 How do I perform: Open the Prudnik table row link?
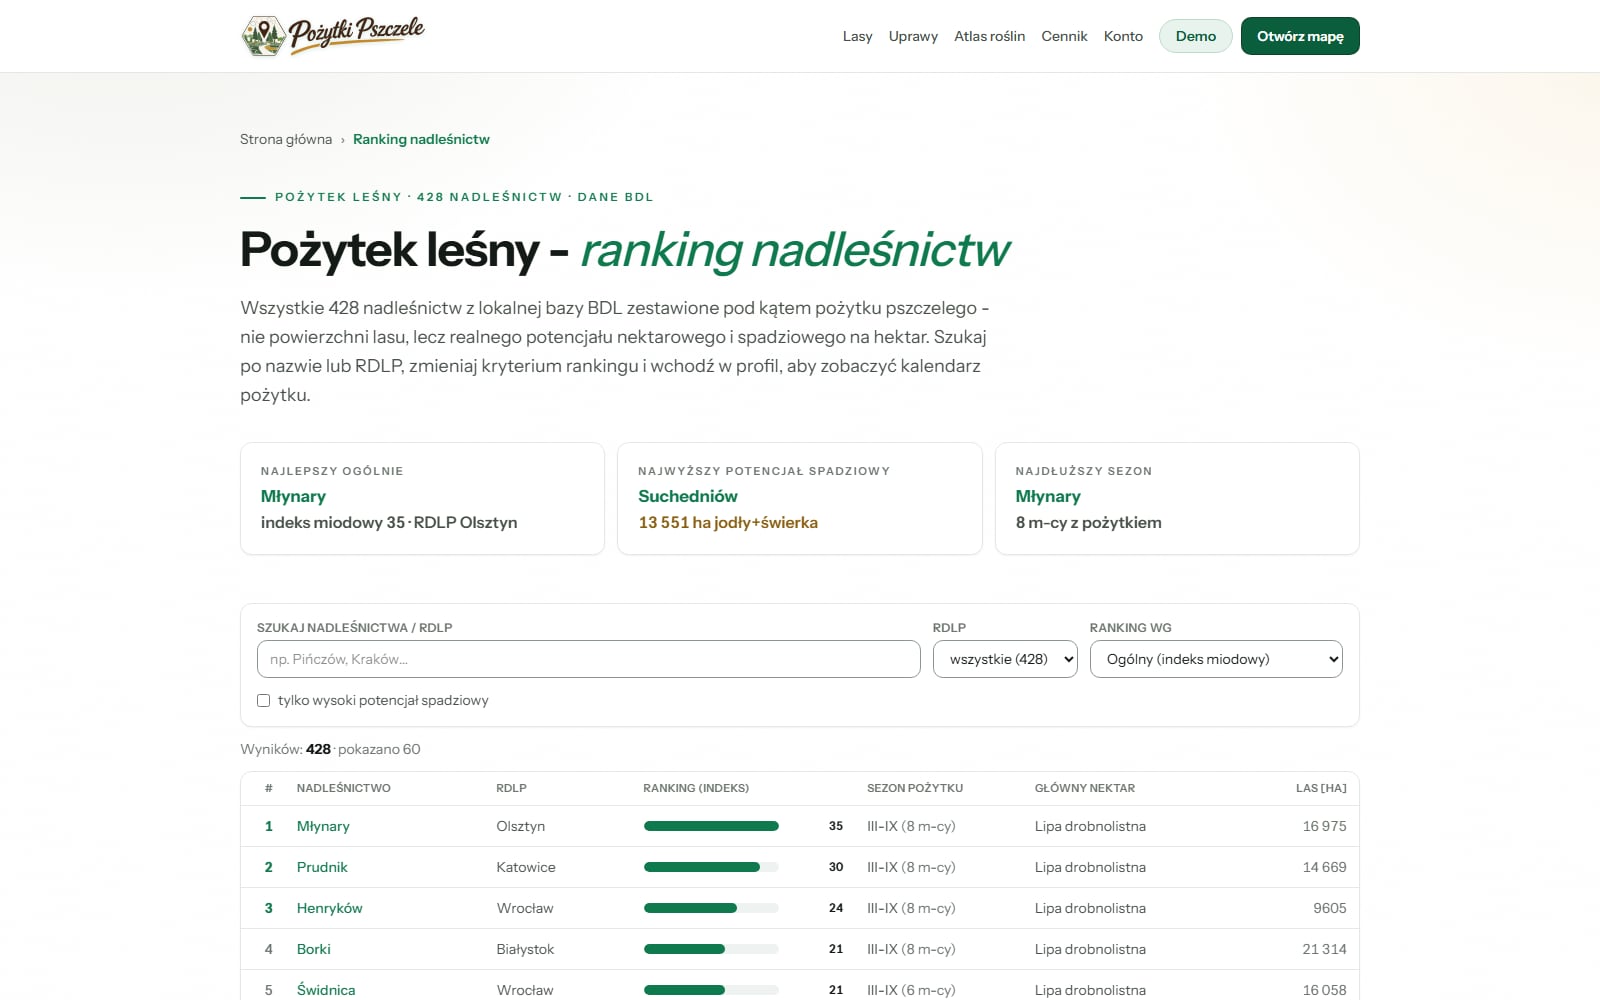(322, 867)
